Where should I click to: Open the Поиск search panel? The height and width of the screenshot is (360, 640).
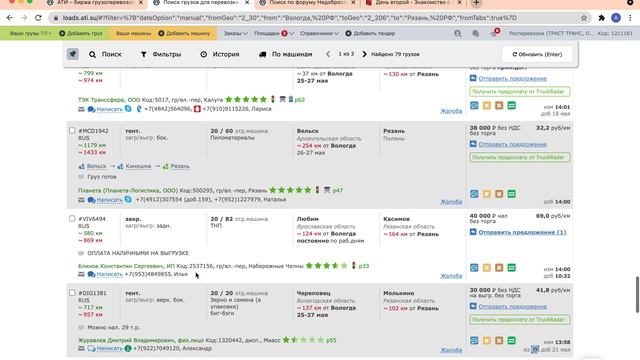105,54
